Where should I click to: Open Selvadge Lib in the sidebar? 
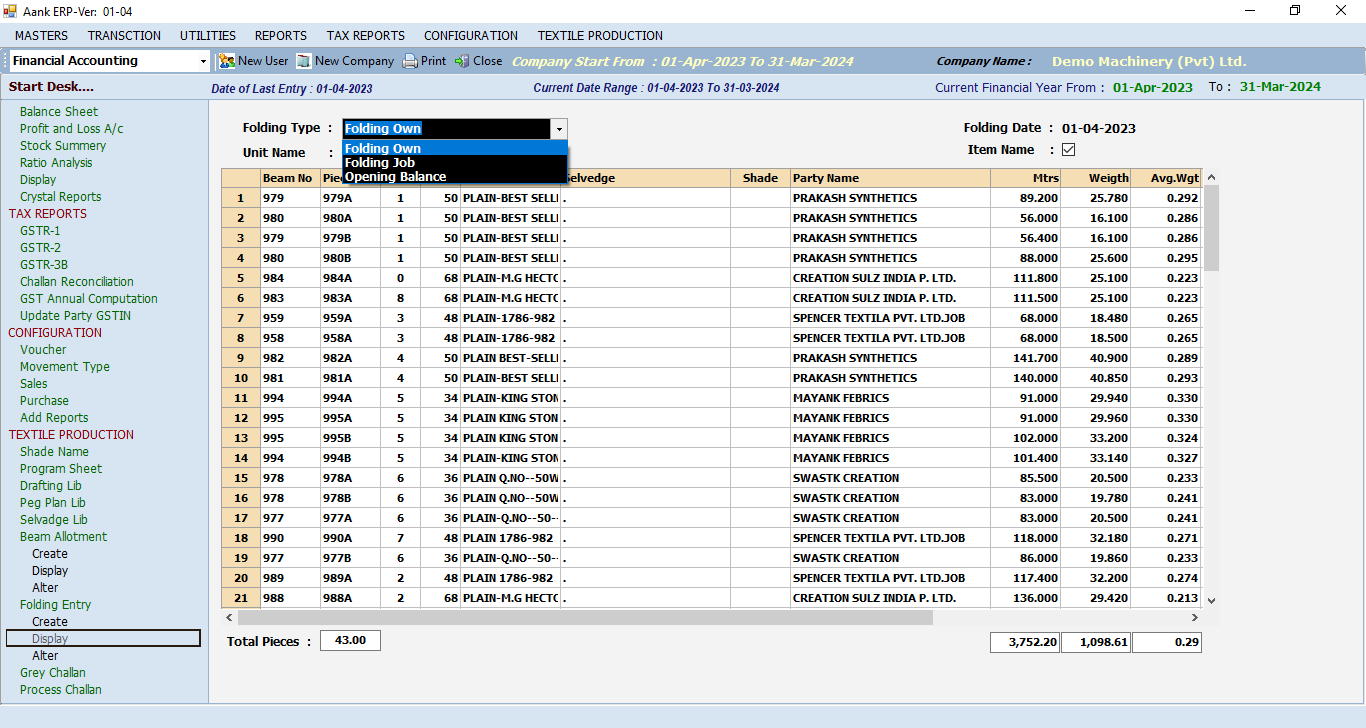54,520
